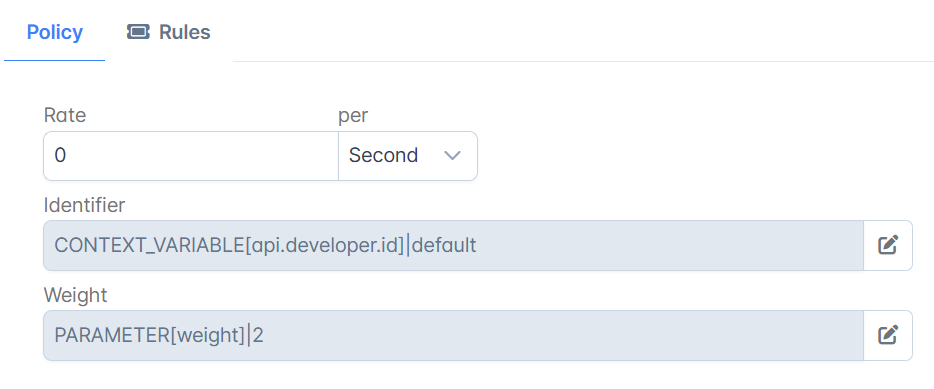Click the default fallback in Identifier
Viewport: 934px width, 389px height.
444,245
